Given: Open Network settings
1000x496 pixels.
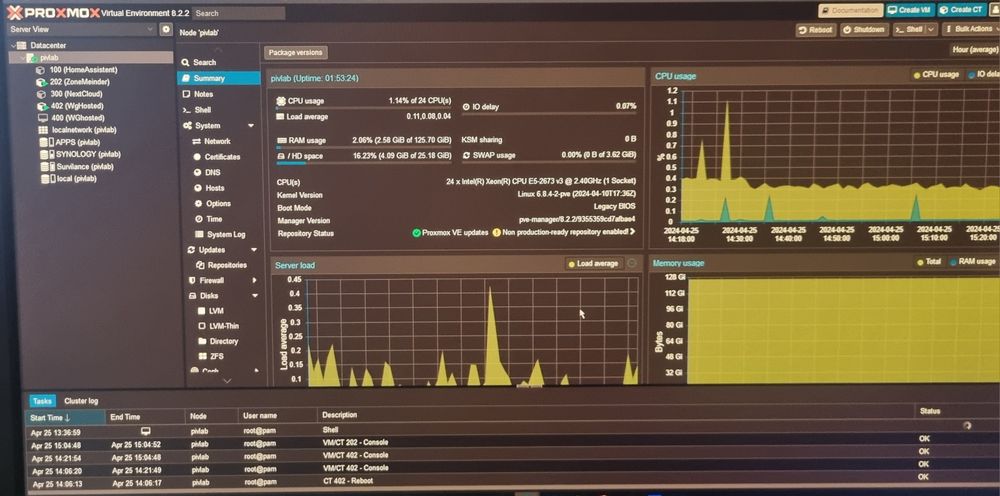Looking at the screenshot, I should (217, 141).
